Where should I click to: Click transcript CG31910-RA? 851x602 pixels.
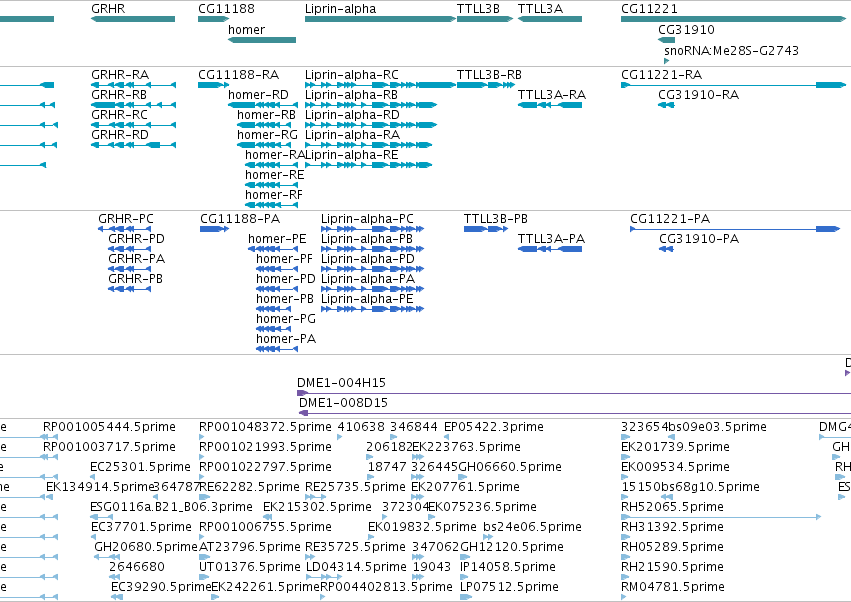(x=666, y=105)
